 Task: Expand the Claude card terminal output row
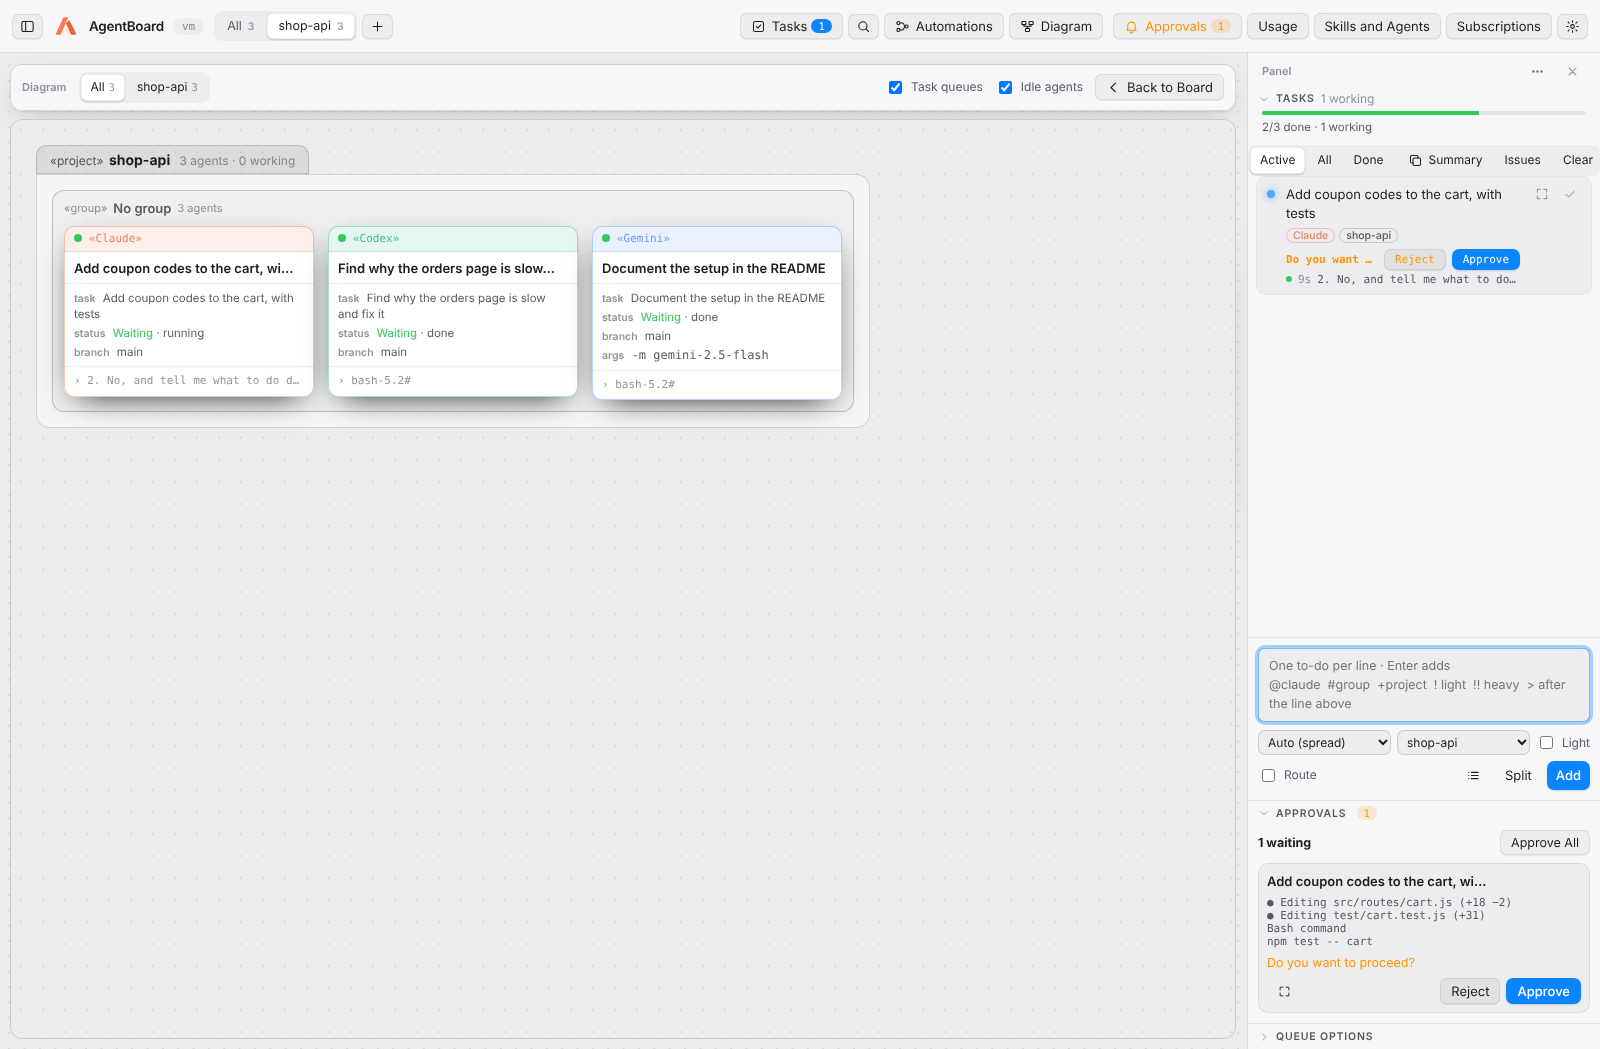(x=189, y=380)
